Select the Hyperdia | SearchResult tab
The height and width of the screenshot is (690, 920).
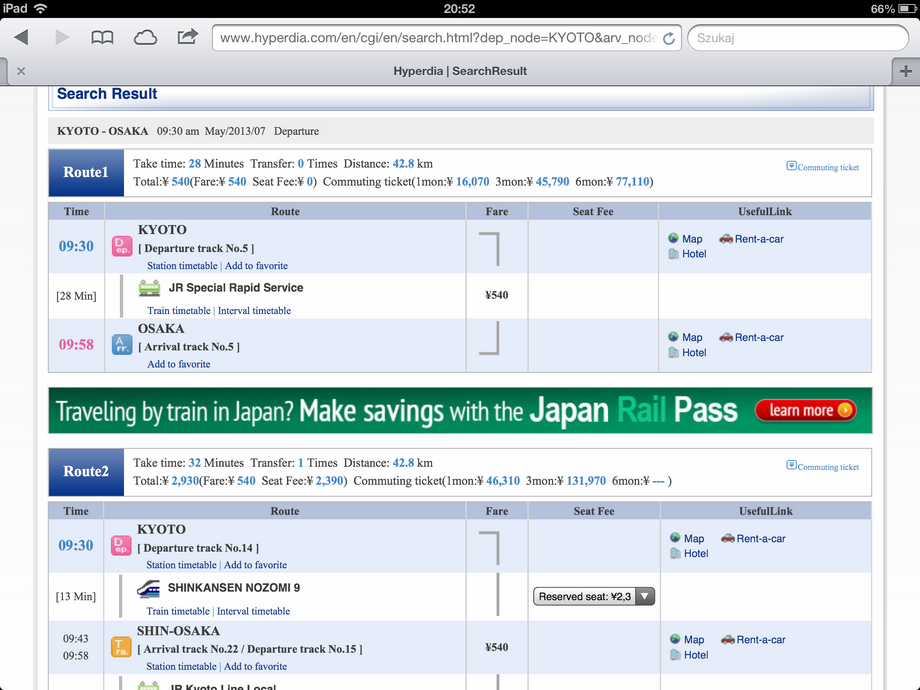[460, 71]
